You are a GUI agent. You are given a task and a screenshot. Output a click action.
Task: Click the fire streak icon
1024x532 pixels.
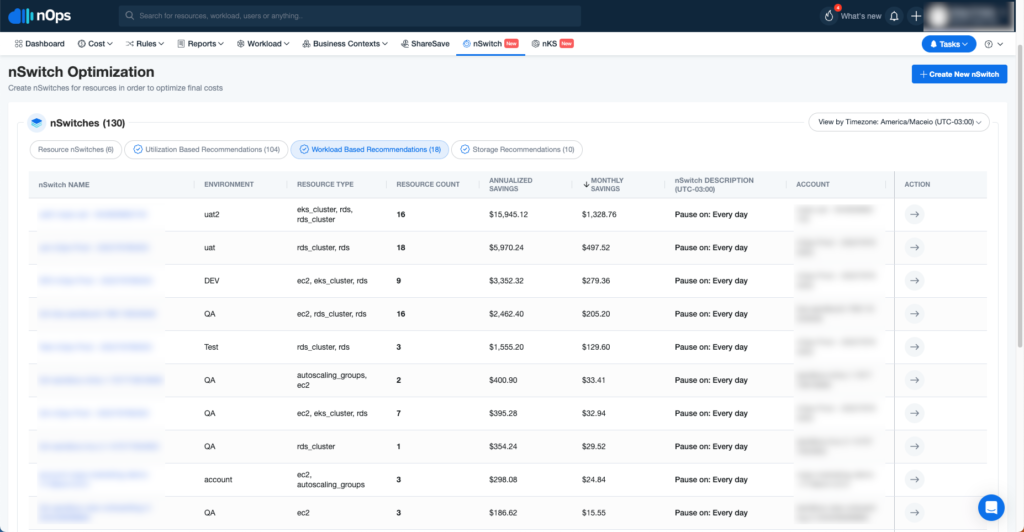pyautogui.click(x=829, y=16)
